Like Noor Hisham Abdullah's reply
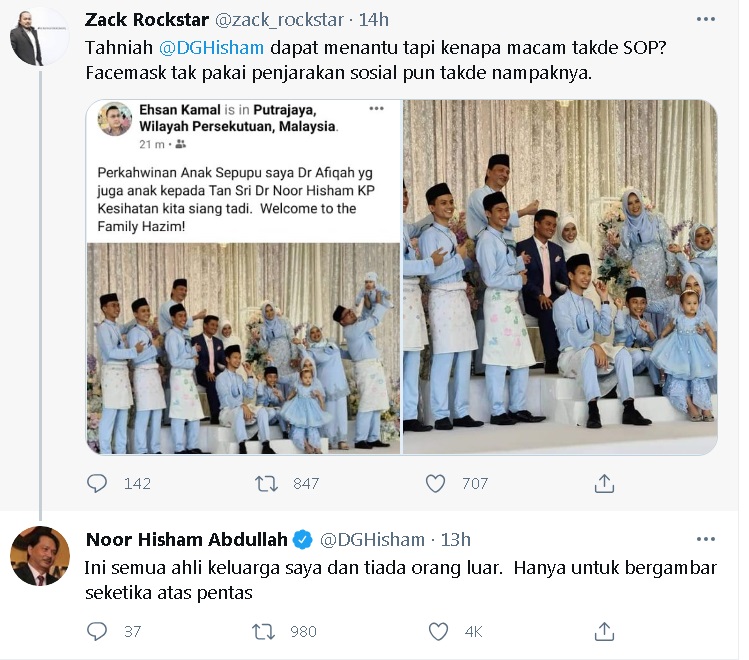The height and width of the screenshot is (660, 749). point(438,631)
